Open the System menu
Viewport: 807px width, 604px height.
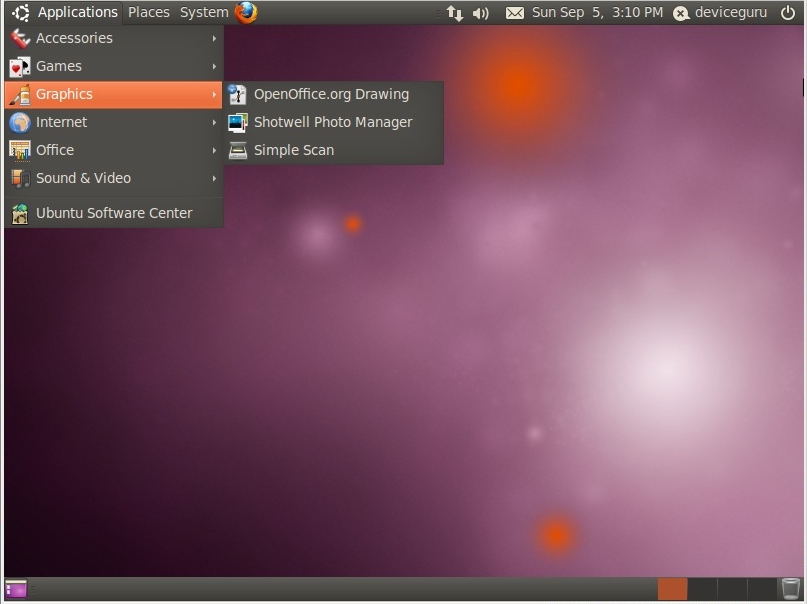pyautogui.click(x=204, y=12)
